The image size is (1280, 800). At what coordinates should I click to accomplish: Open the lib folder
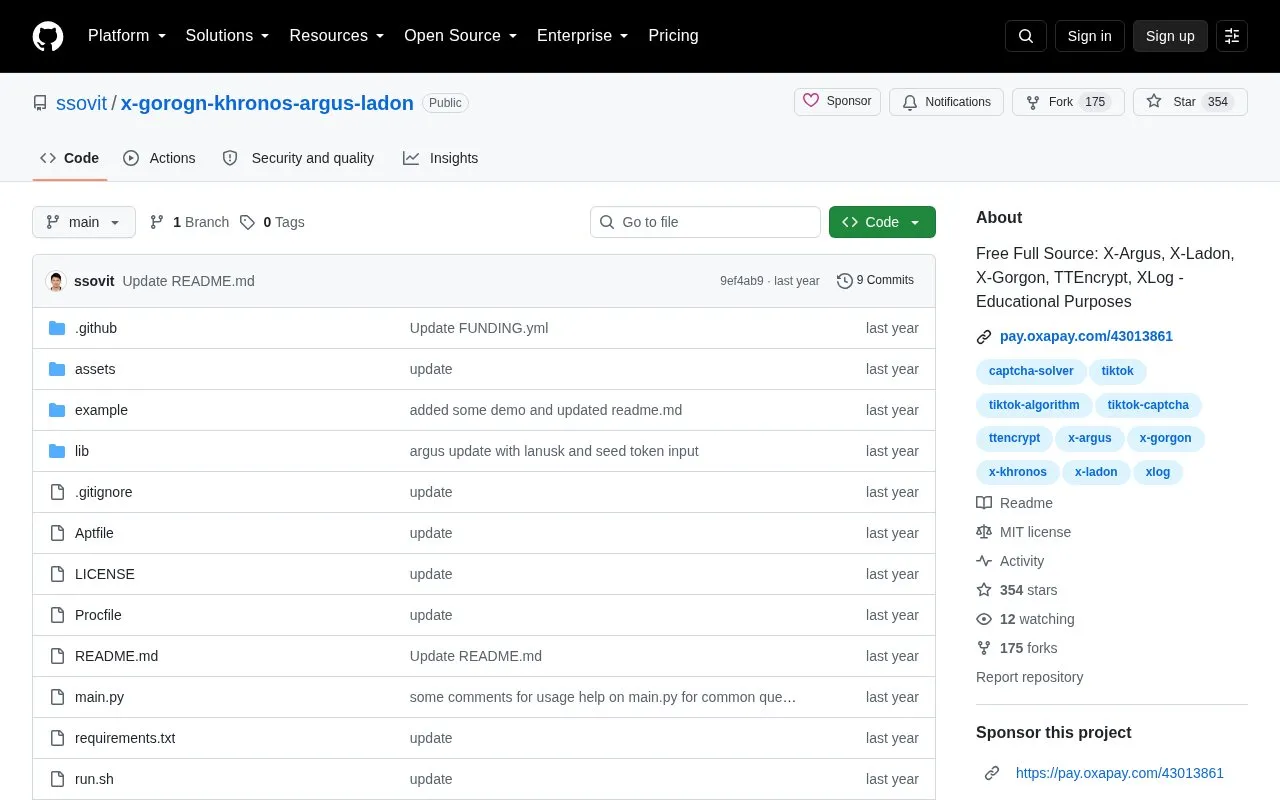tap(82, 451)
